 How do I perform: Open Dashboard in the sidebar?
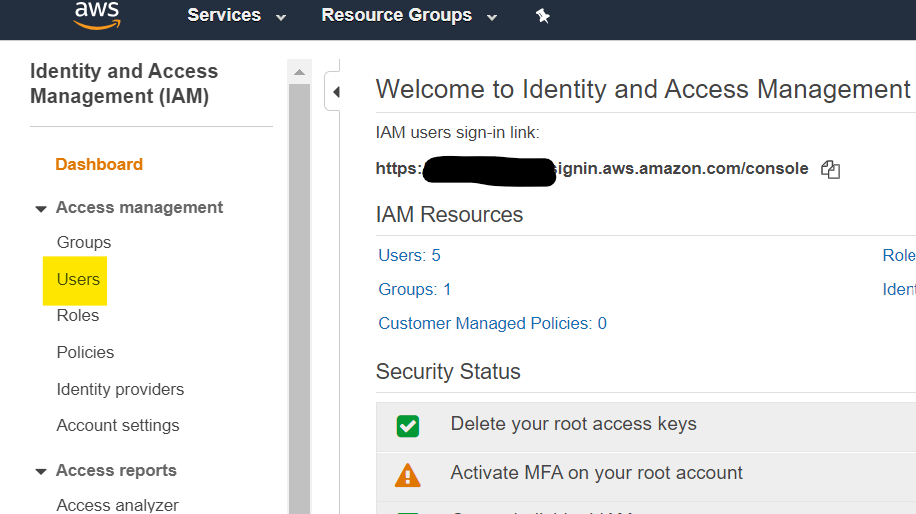99,164
